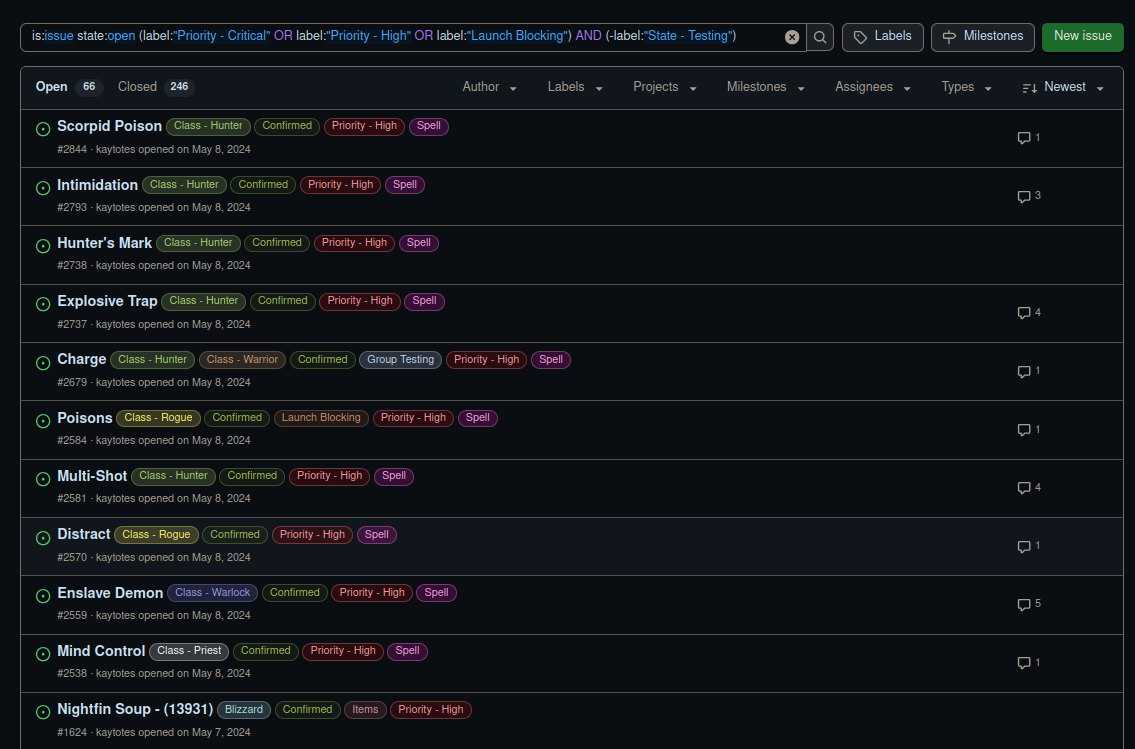Open the Poisons issue
This screenshot has width=1135, height=749.
[x=85, y=418]
